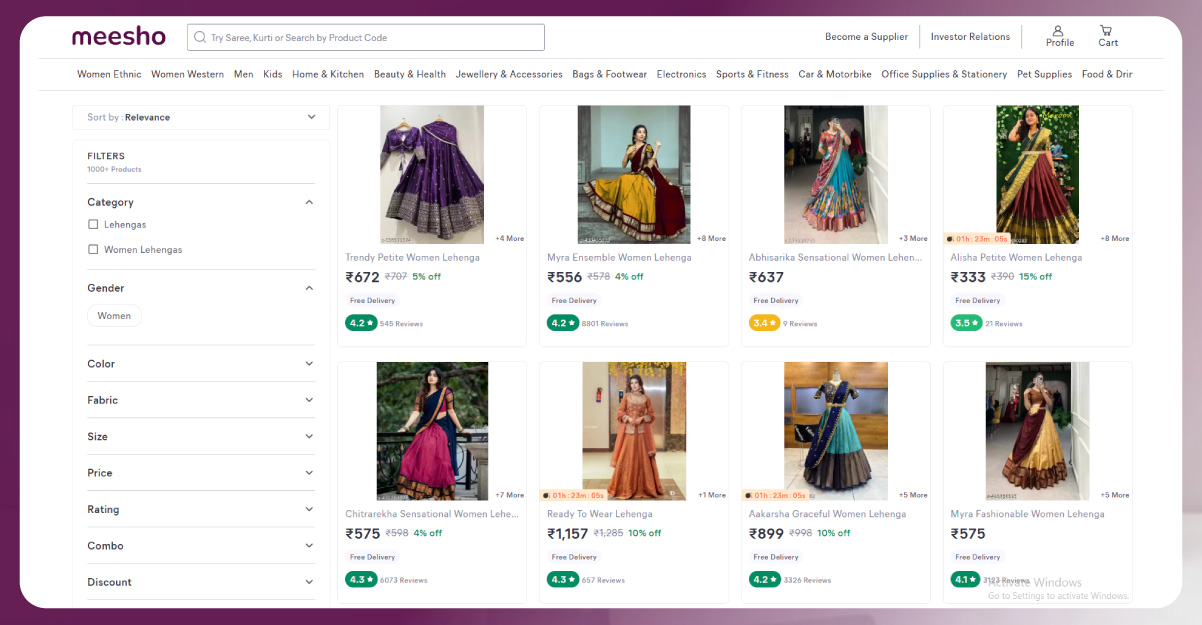Open the Jewellery & Accessories menu
The image size is (1202, 625).
click(x=508, y=74)
